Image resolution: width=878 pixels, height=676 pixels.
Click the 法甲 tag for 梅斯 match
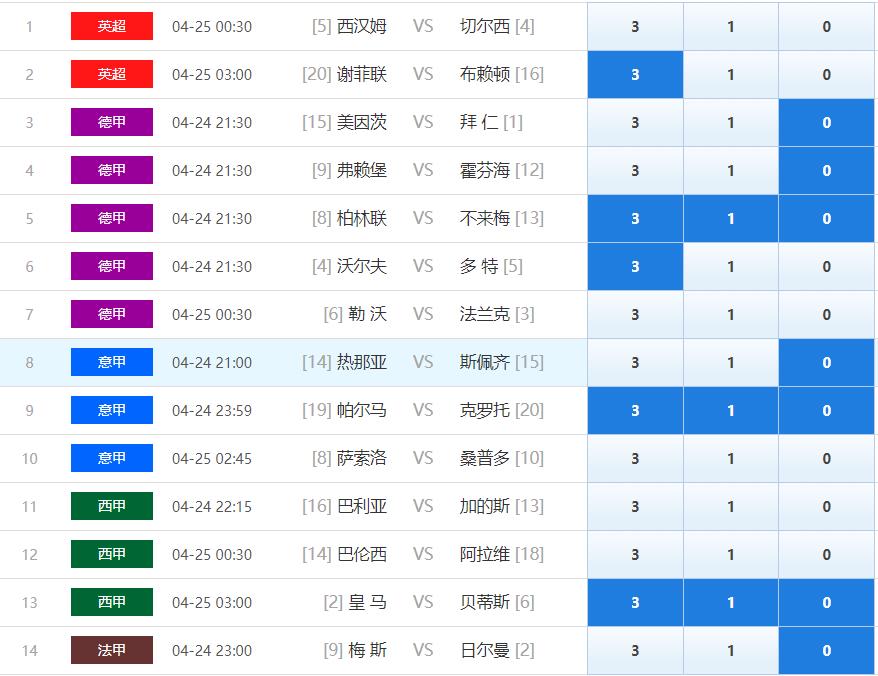coord(112,650)
